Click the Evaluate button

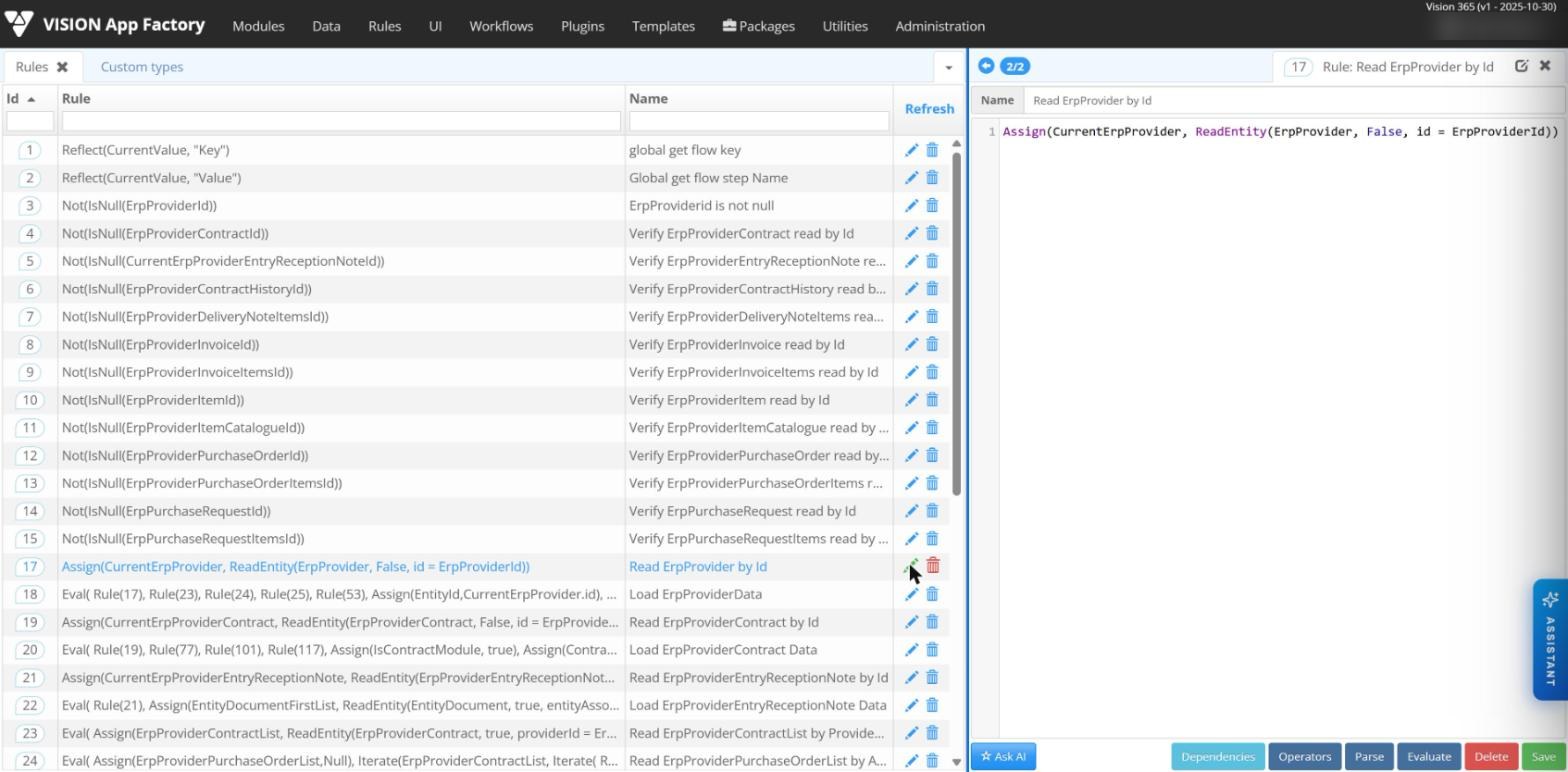[1429, 756]
